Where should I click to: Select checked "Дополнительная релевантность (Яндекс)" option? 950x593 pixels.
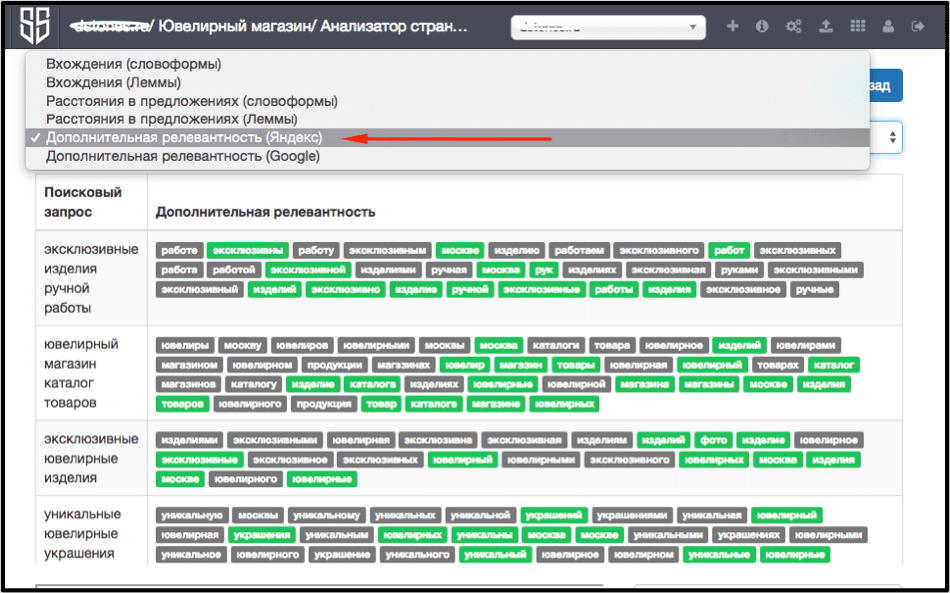pos(184,138)
